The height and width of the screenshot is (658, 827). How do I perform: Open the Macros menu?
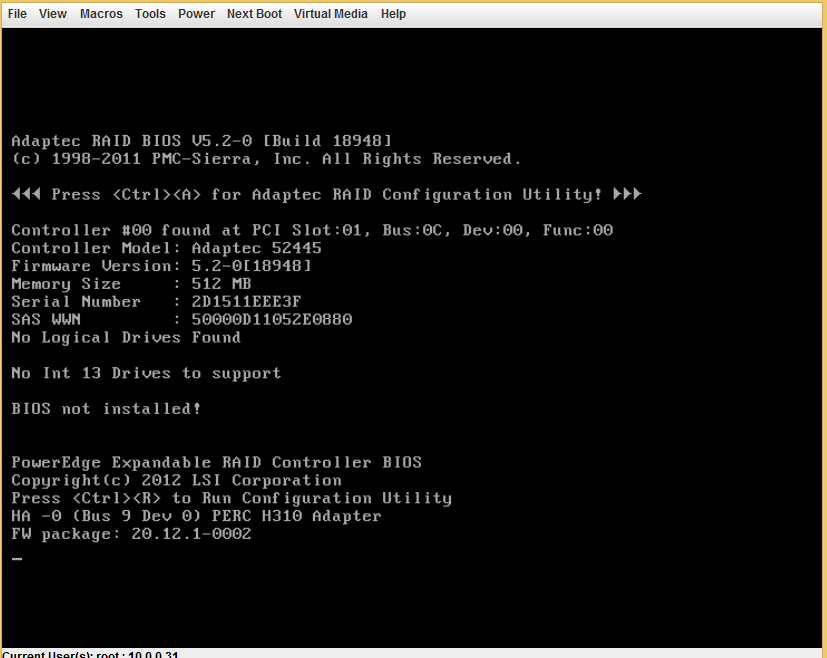(x=101, y=14)
